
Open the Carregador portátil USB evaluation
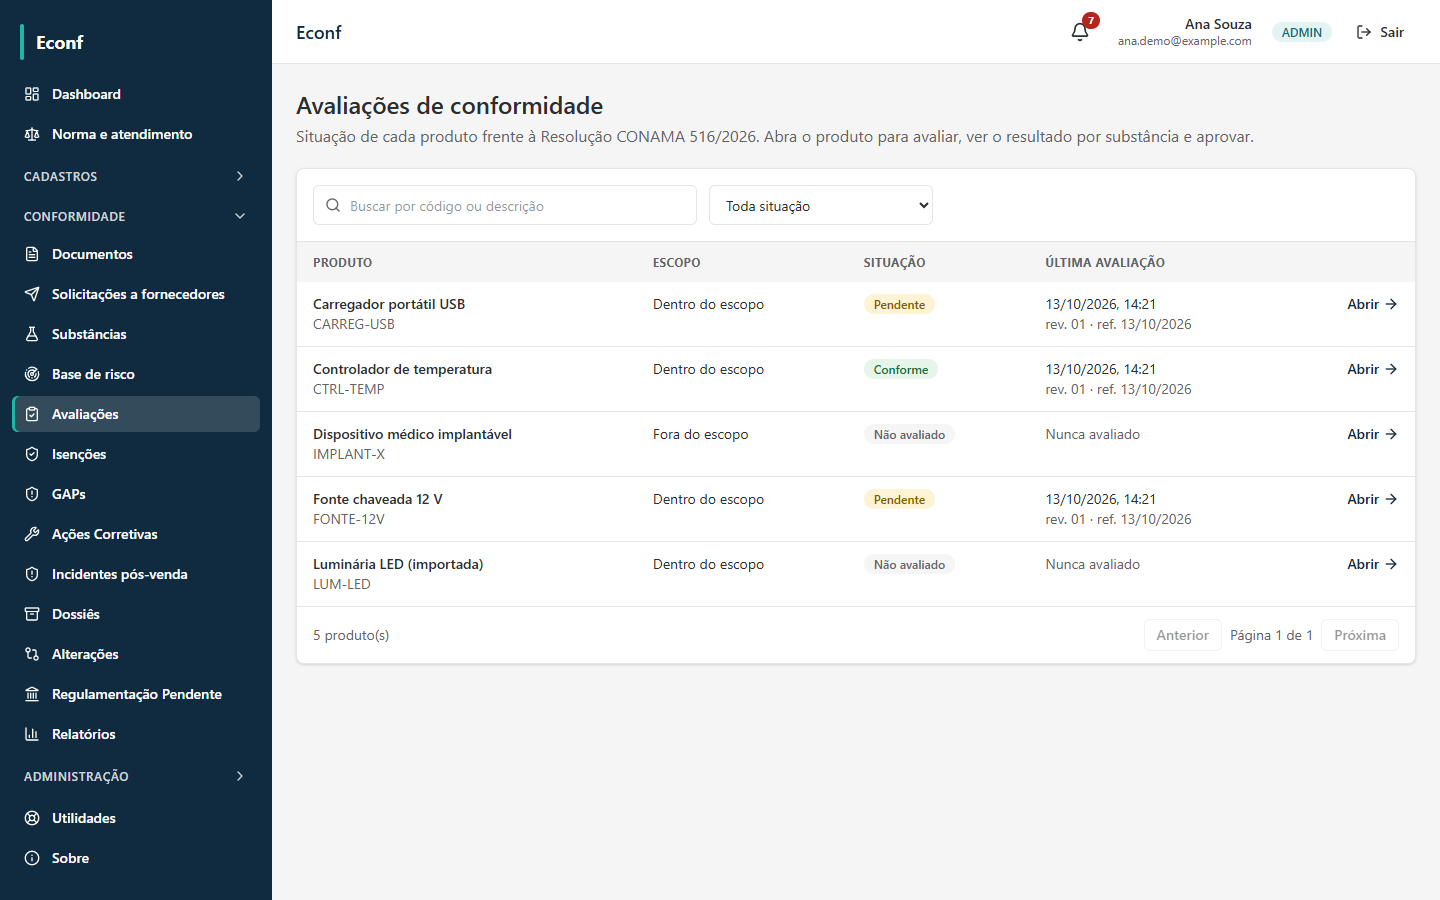pos(1372,304)
